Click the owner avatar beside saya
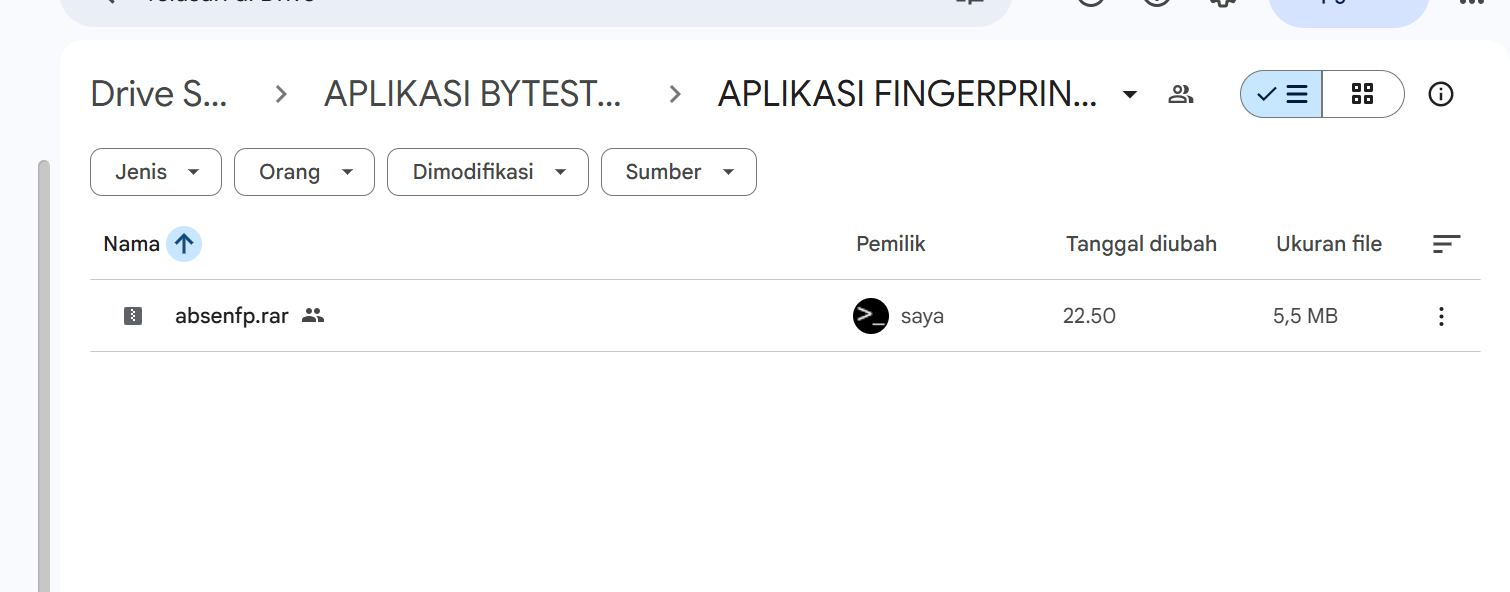Screen dimensions: 1510x592 pyautogui.click(x=871, y=316)
